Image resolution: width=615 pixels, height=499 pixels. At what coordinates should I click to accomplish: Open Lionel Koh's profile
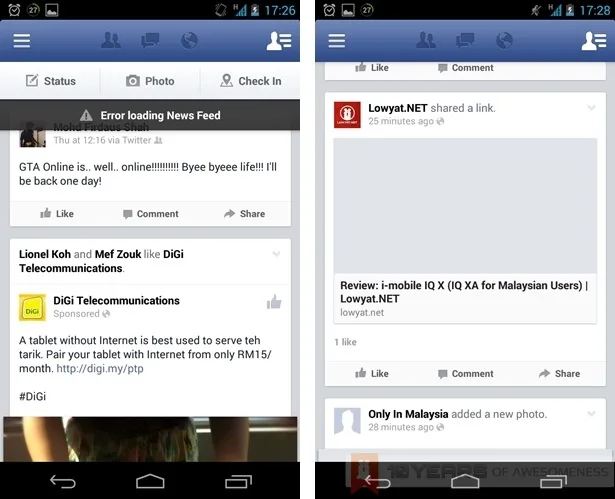pos(45,254)
